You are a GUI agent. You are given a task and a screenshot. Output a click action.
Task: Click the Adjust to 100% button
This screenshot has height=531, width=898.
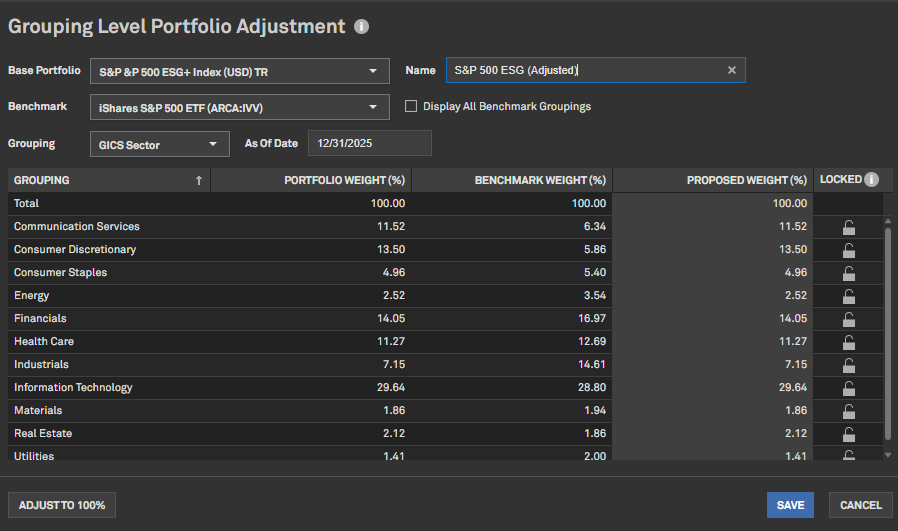pyautogui.click(x=62, y=505)
